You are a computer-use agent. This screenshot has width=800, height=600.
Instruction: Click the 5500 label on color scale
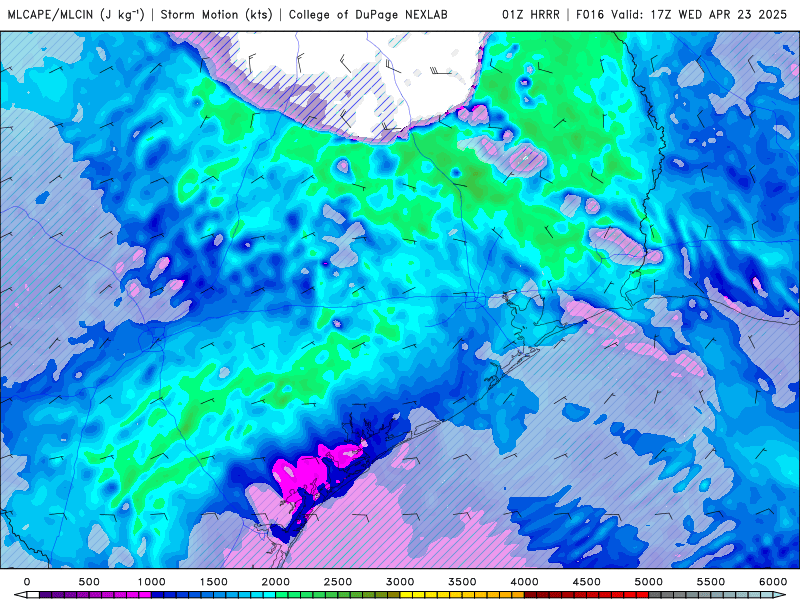click(711, 582)
